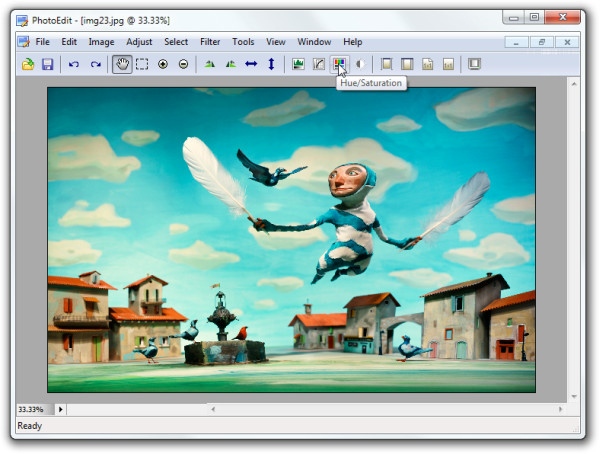Zoom in with the plus circle icon
This screenshot has height=454, width=600.
coord(163,64)
